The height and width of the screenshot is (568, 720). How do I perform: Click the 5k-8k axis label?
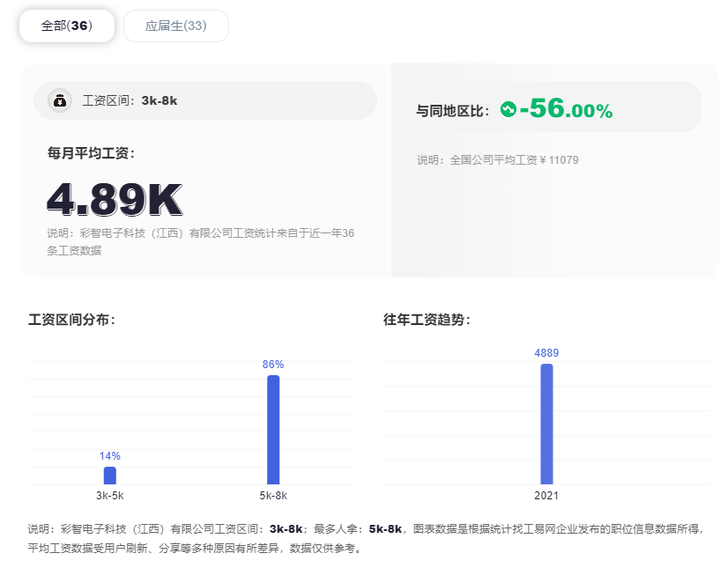(x=273, y=495)
